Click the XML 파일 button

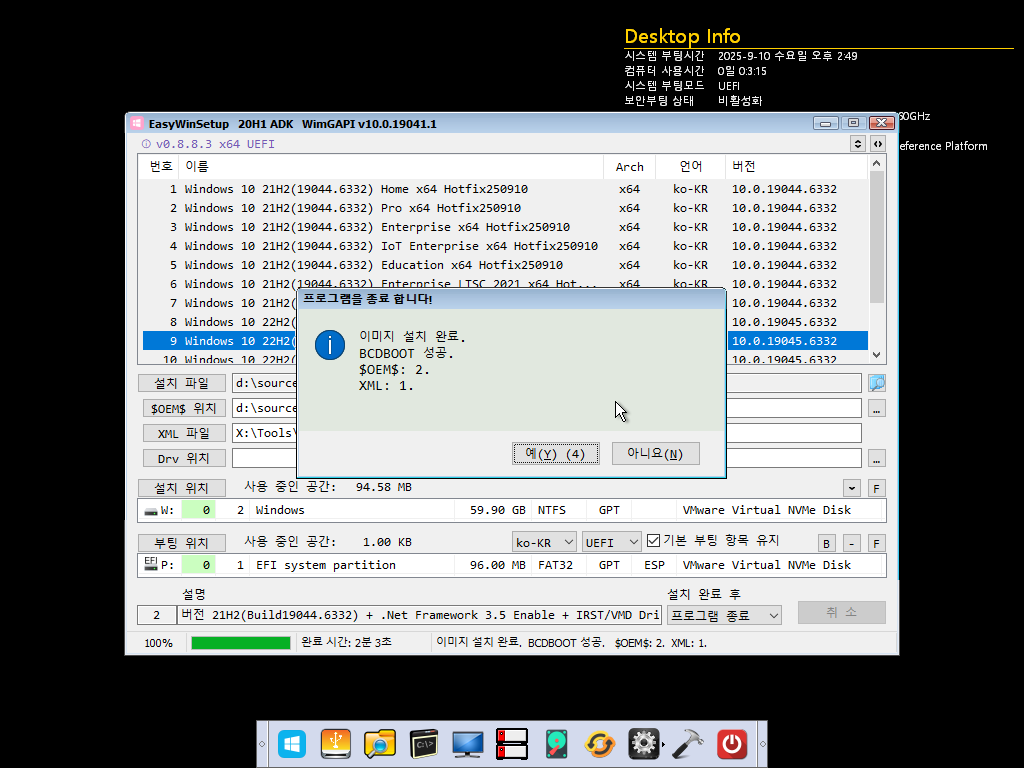point(184,433)
